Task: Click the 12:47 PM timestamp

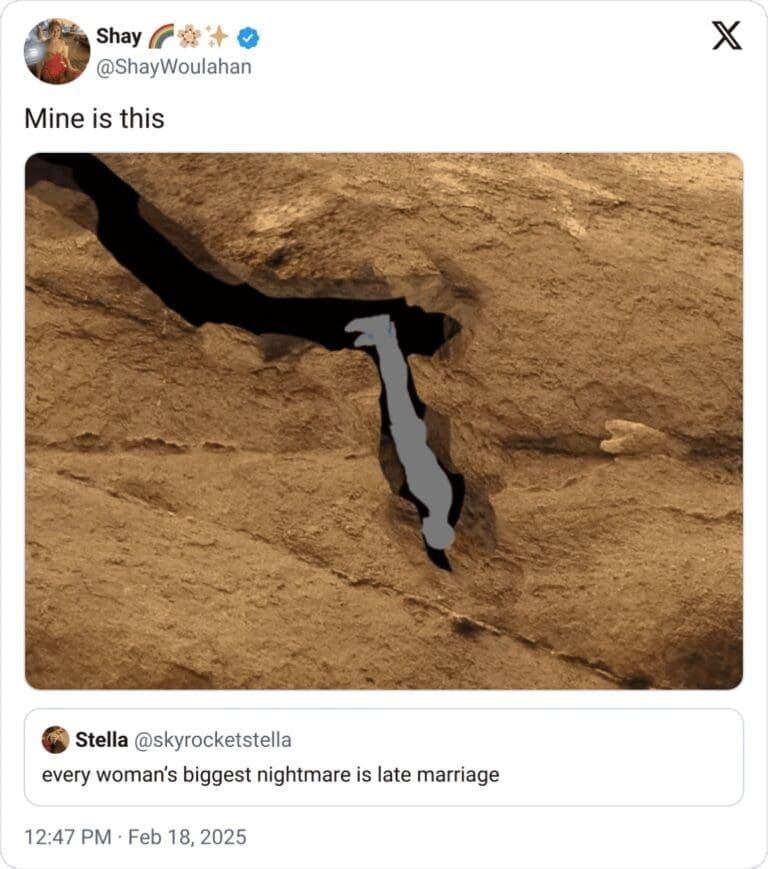Action: tap(68, 837)
